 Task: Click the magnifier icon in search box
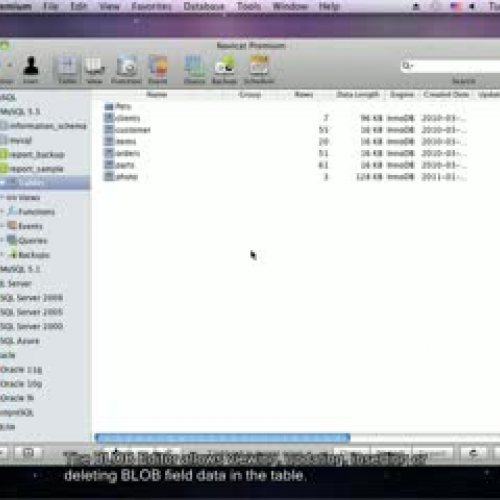pyautogui.click(x=407, y=66)
